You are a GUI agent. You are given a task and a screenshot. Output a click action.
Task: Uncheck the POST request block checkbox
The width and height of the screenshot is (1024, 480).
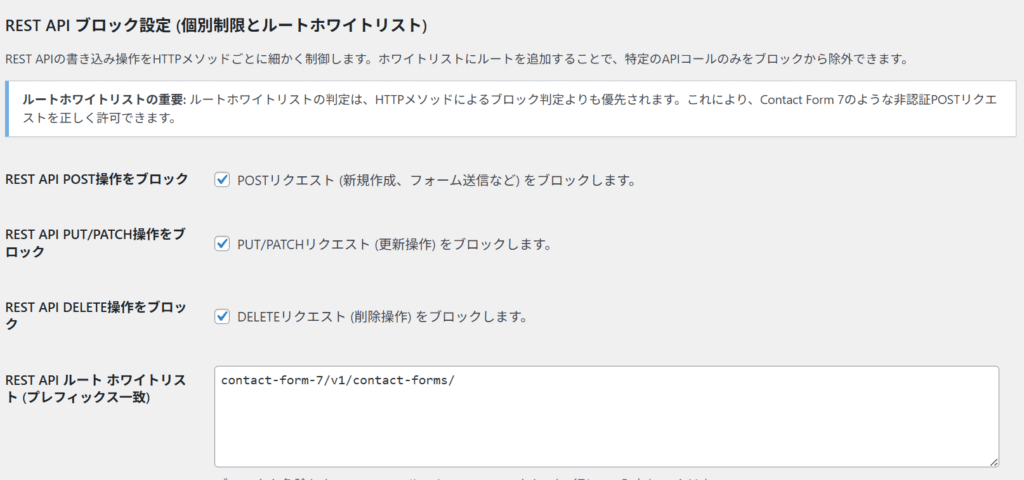point(222,180)
